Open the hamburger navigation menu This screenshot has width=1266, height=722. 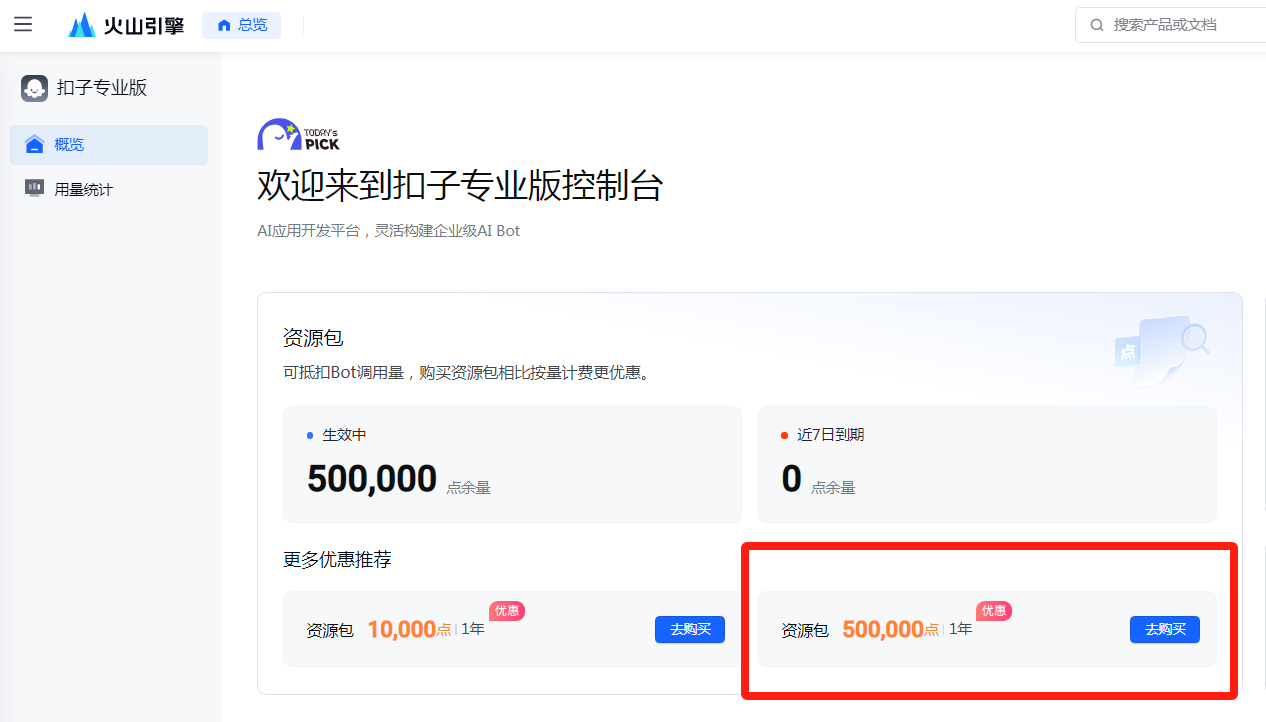(x=23, y=24)
